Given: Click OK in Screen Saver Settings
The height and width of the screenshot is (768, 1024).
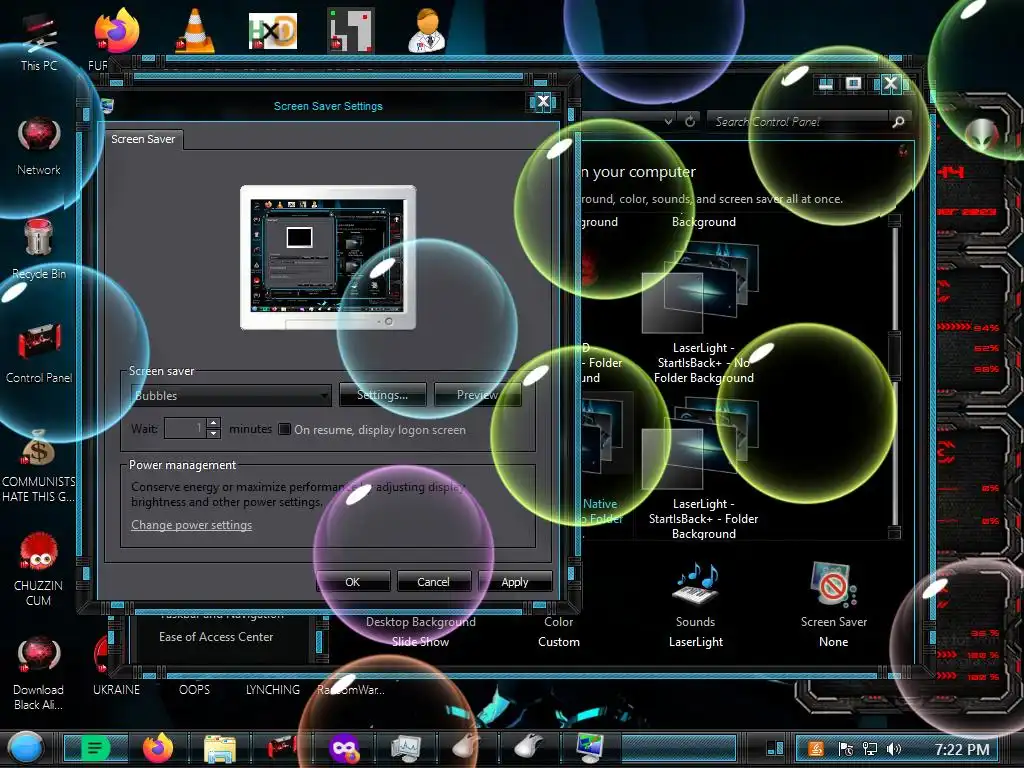Looking at the screenshot, I should pyautogui.click(x=353, y=582).
